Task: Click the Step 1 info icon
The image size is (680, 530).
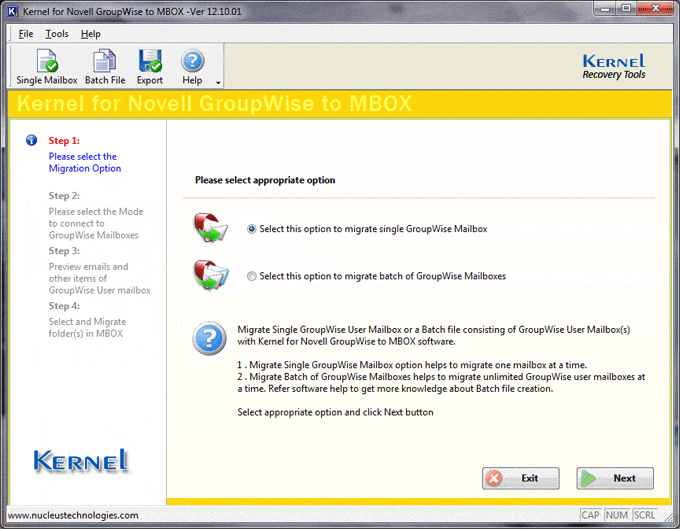Action: pyautogui.click(x=31, y=140)
